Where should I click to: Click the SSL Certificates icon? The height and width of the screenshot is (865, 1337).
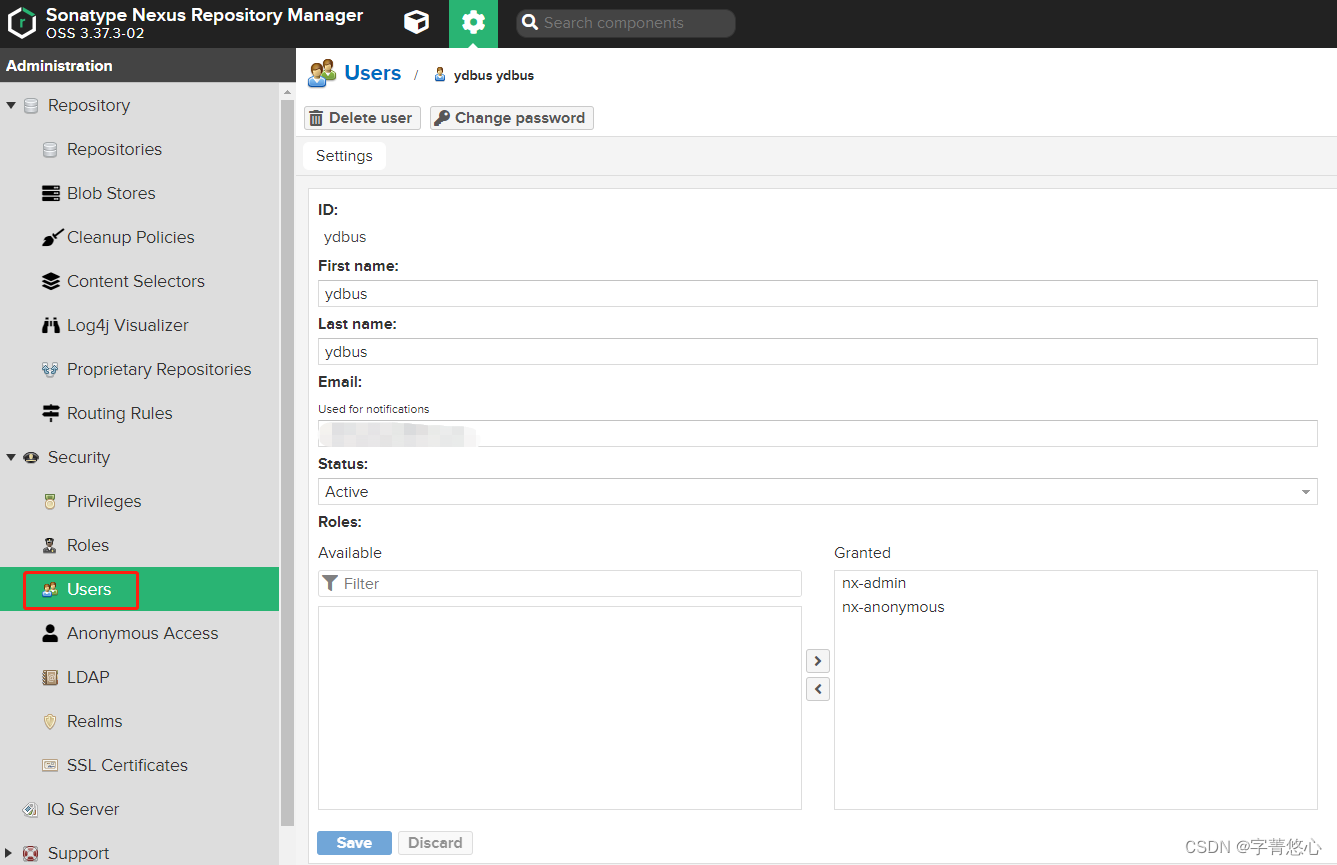coord(50,766)
